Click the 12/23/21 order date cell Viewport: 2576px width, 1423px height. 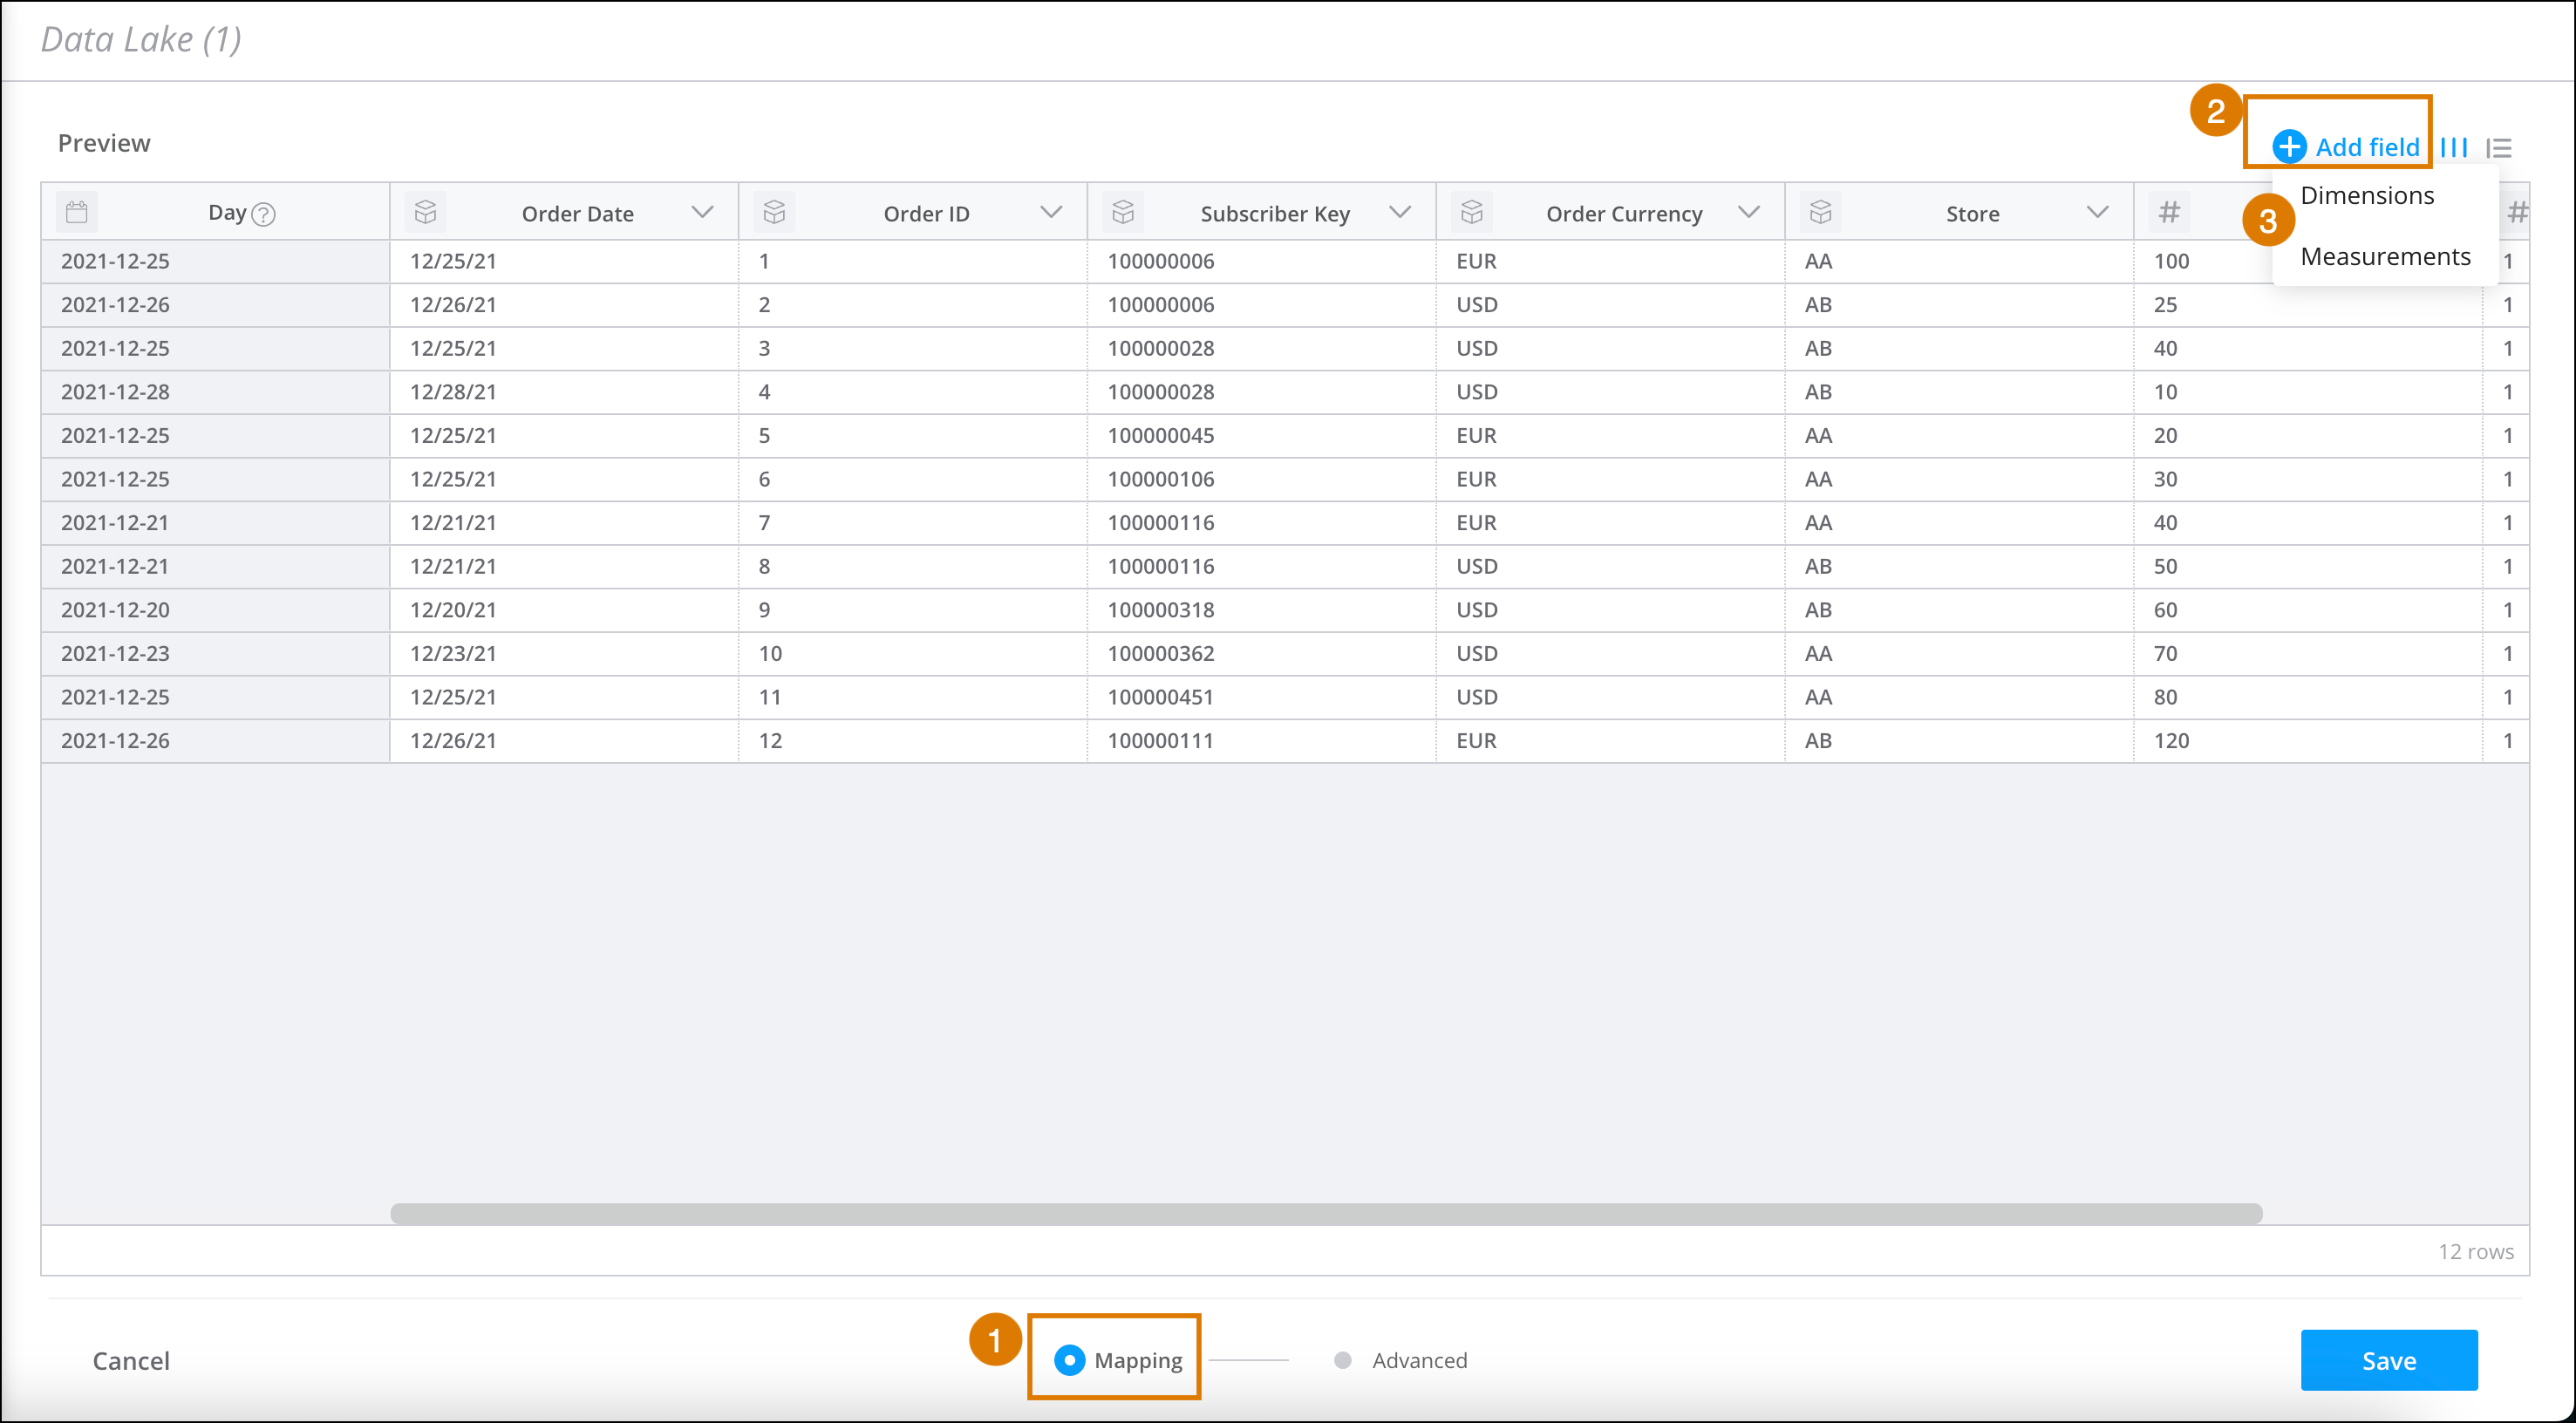click(564, 653)
